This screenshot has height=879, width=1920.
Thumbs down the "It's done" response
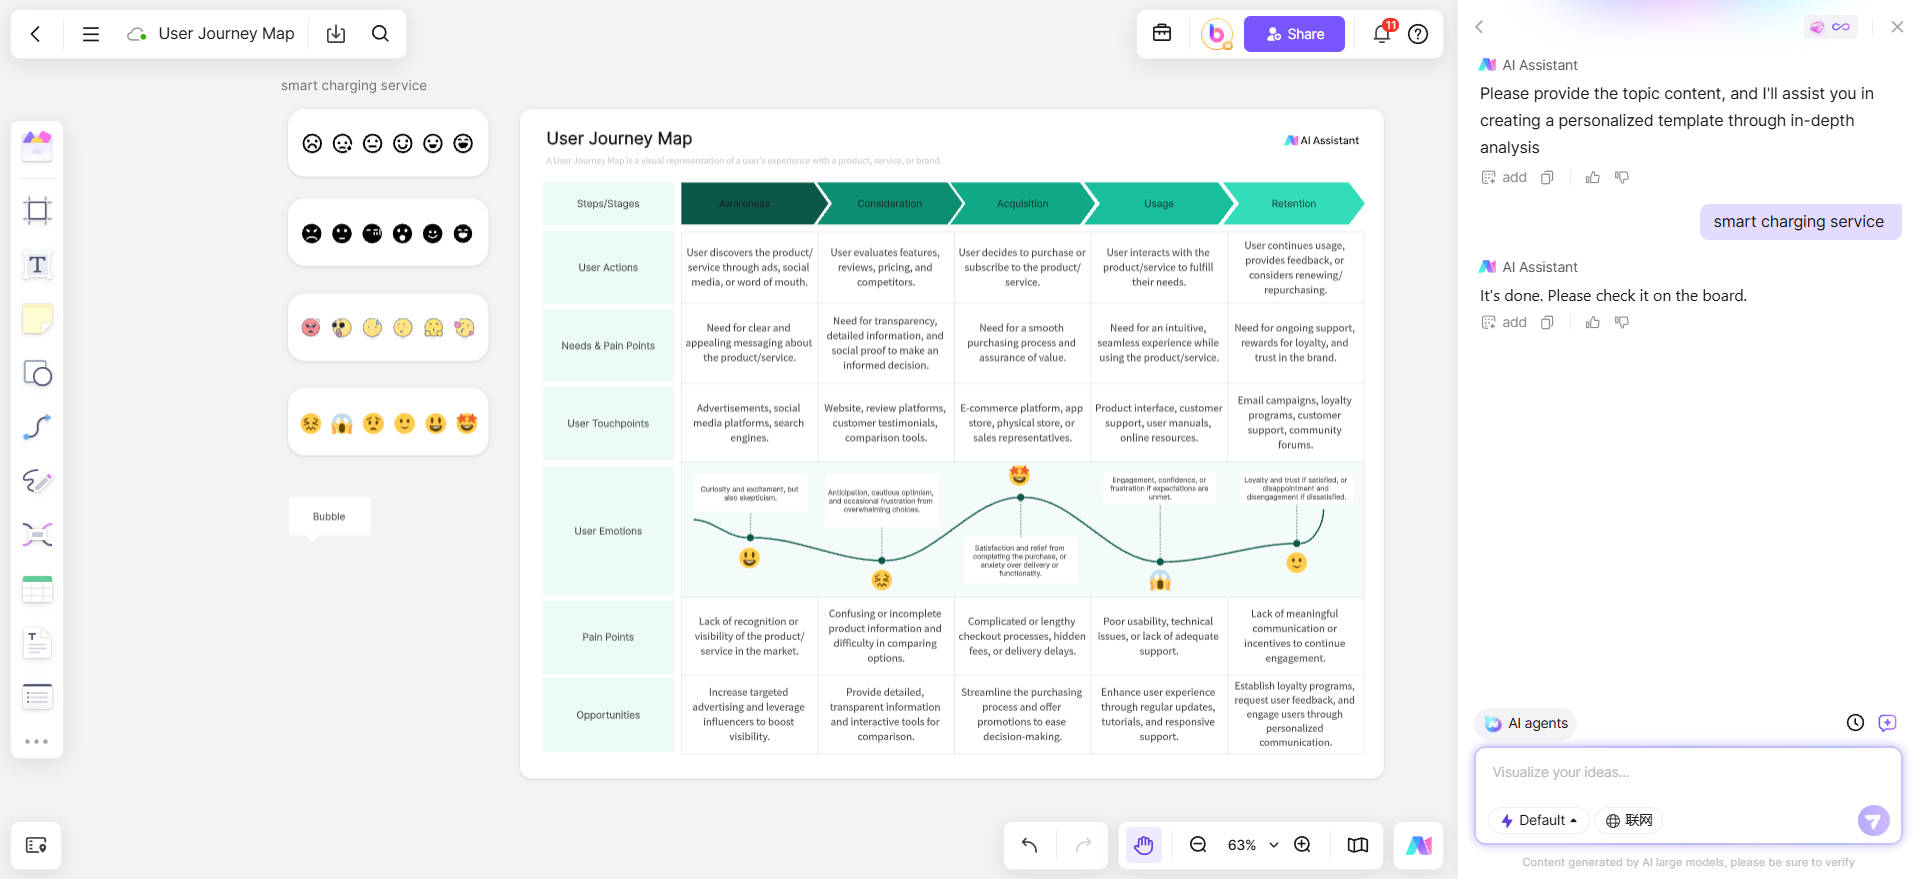1622,322
